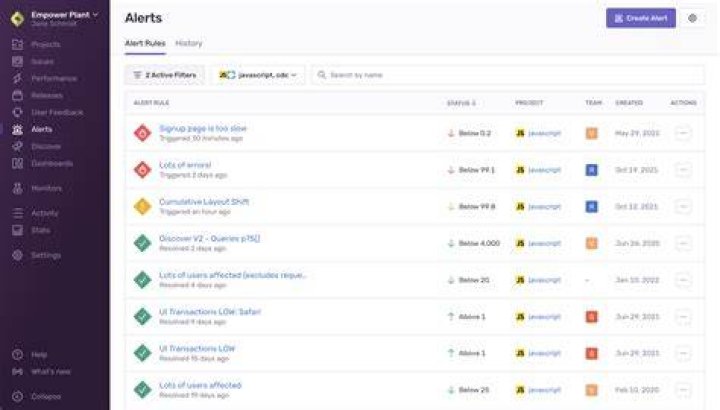
Task: Click green resolved icon for Discover V2 alert
Action: click(143, 243)
